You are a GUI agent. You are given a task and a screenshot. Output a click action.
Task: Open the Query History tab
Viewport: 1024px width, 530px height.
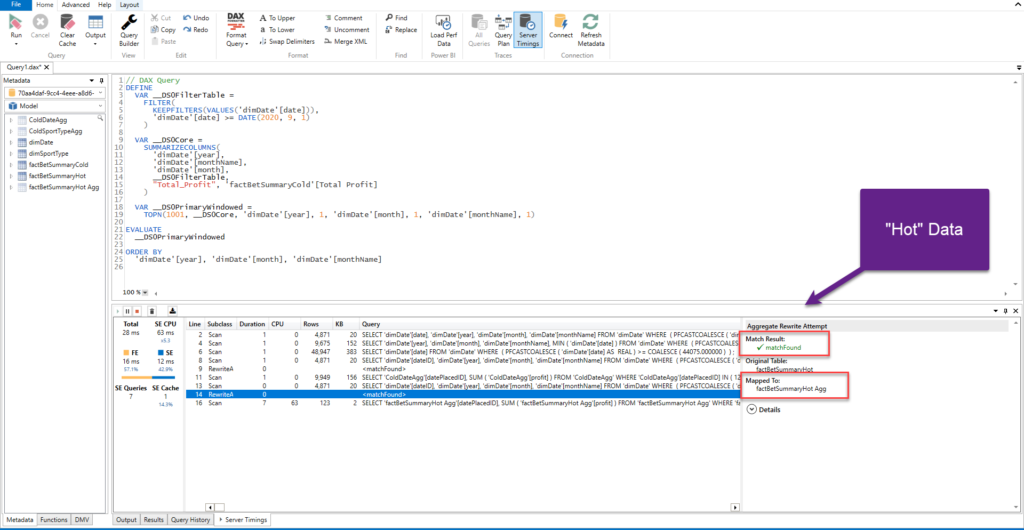coord(190,520)
